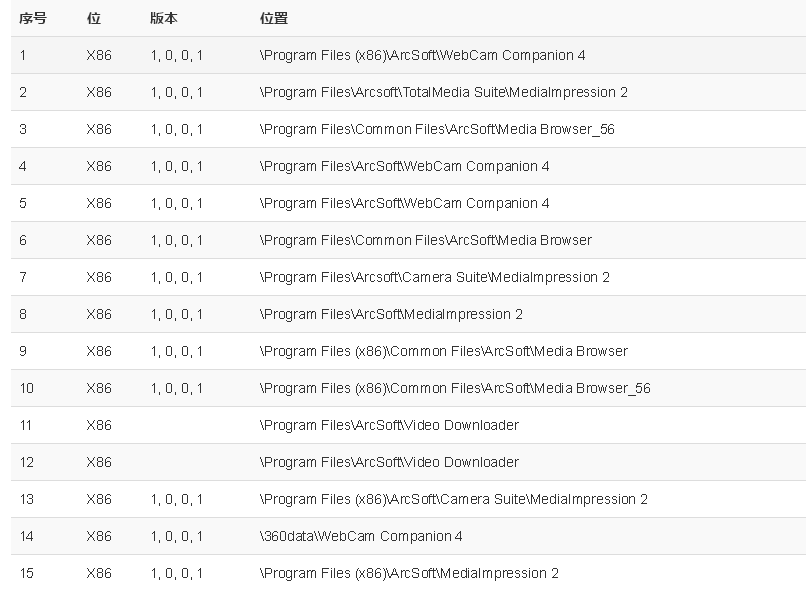
Task: Click version 1, 0, 0, 1 in row 7
Action: (x=177, y=277)
